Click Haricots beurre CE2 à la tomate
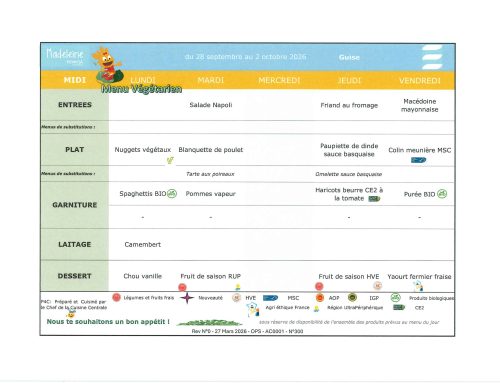This screenshot has height=383, width=500. [349, 194]
